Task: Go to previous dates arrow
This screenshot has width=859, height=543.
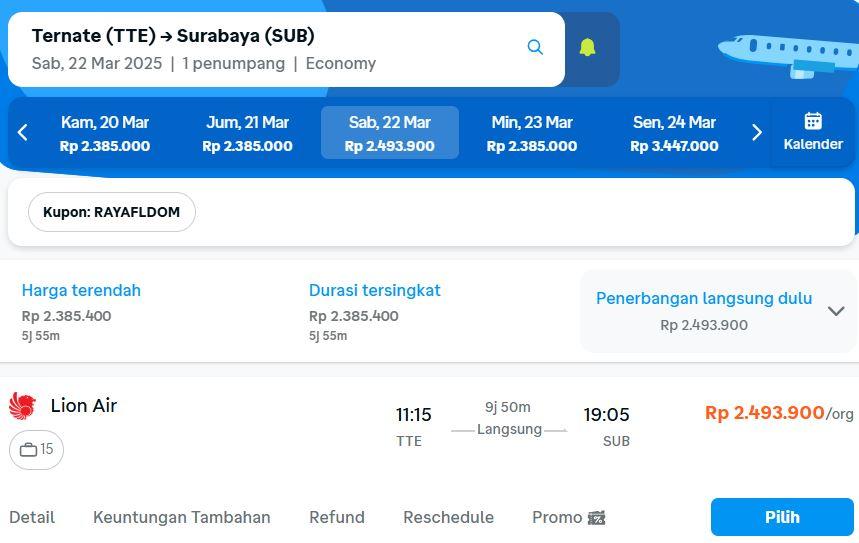Action: 23,132
